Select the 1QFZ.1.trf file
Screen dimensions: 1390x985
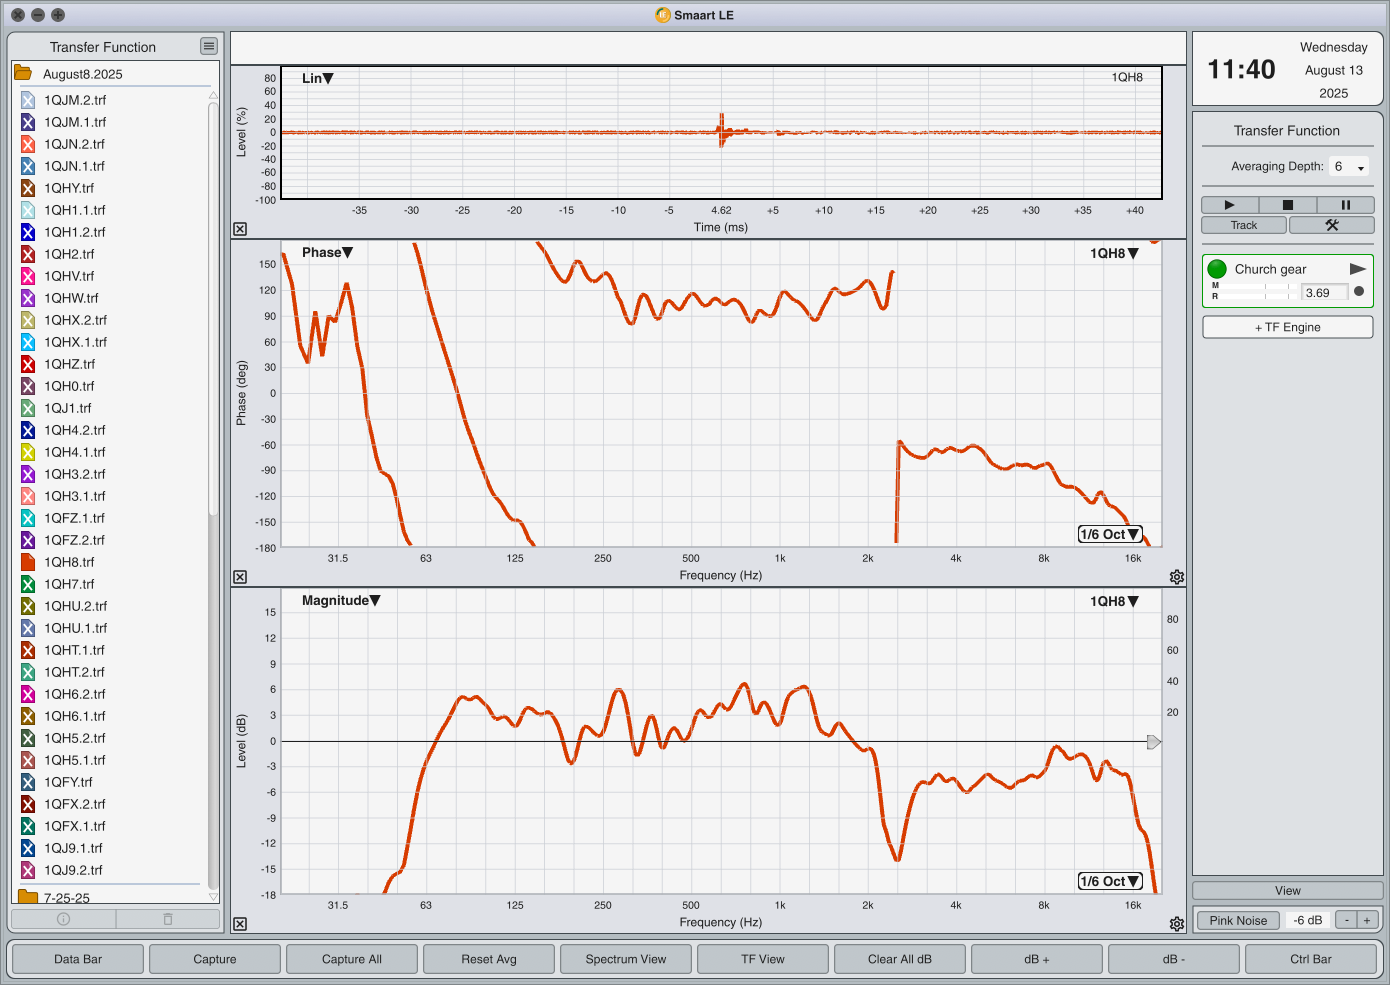coord(74,518)
